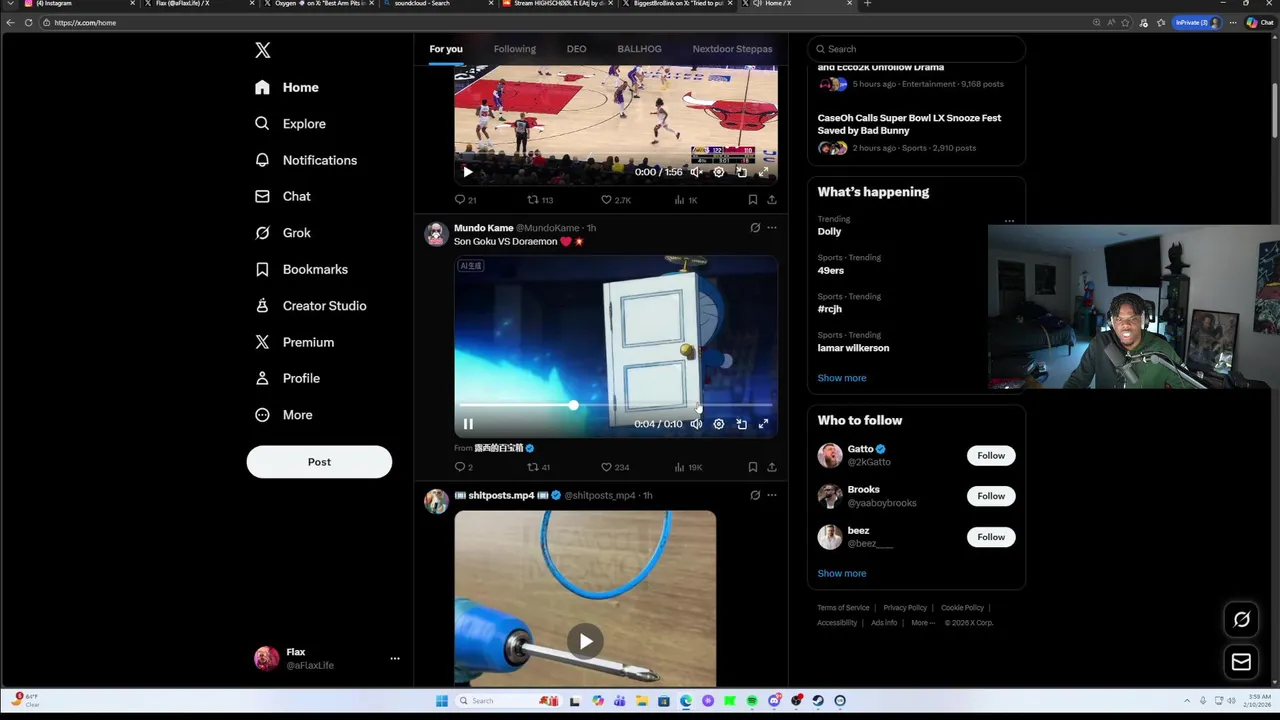This screenshot has width=1280, height=720.
Task: Open settings on Goku VS Doraemon video
Action: click(718, 424)
